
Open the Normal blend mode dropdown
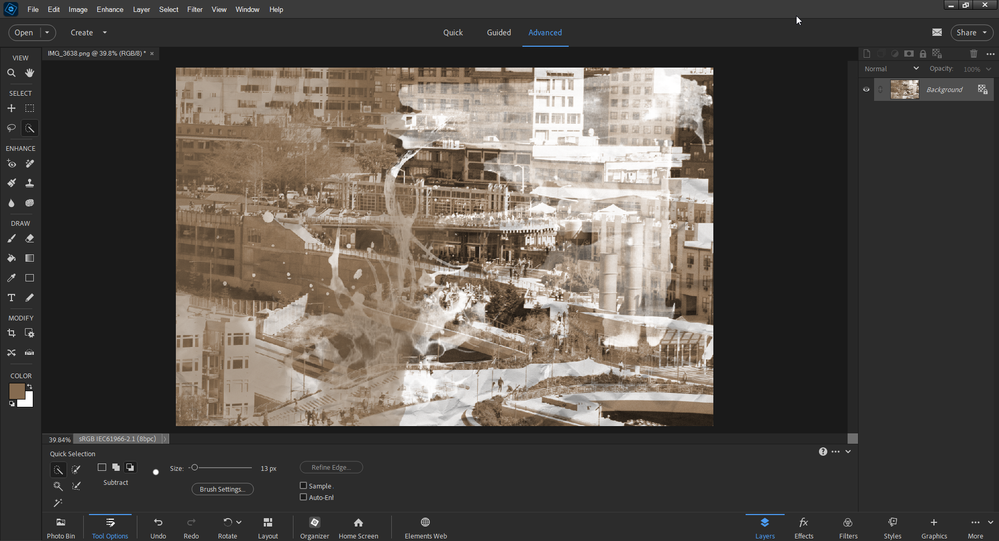click(891, 69)
